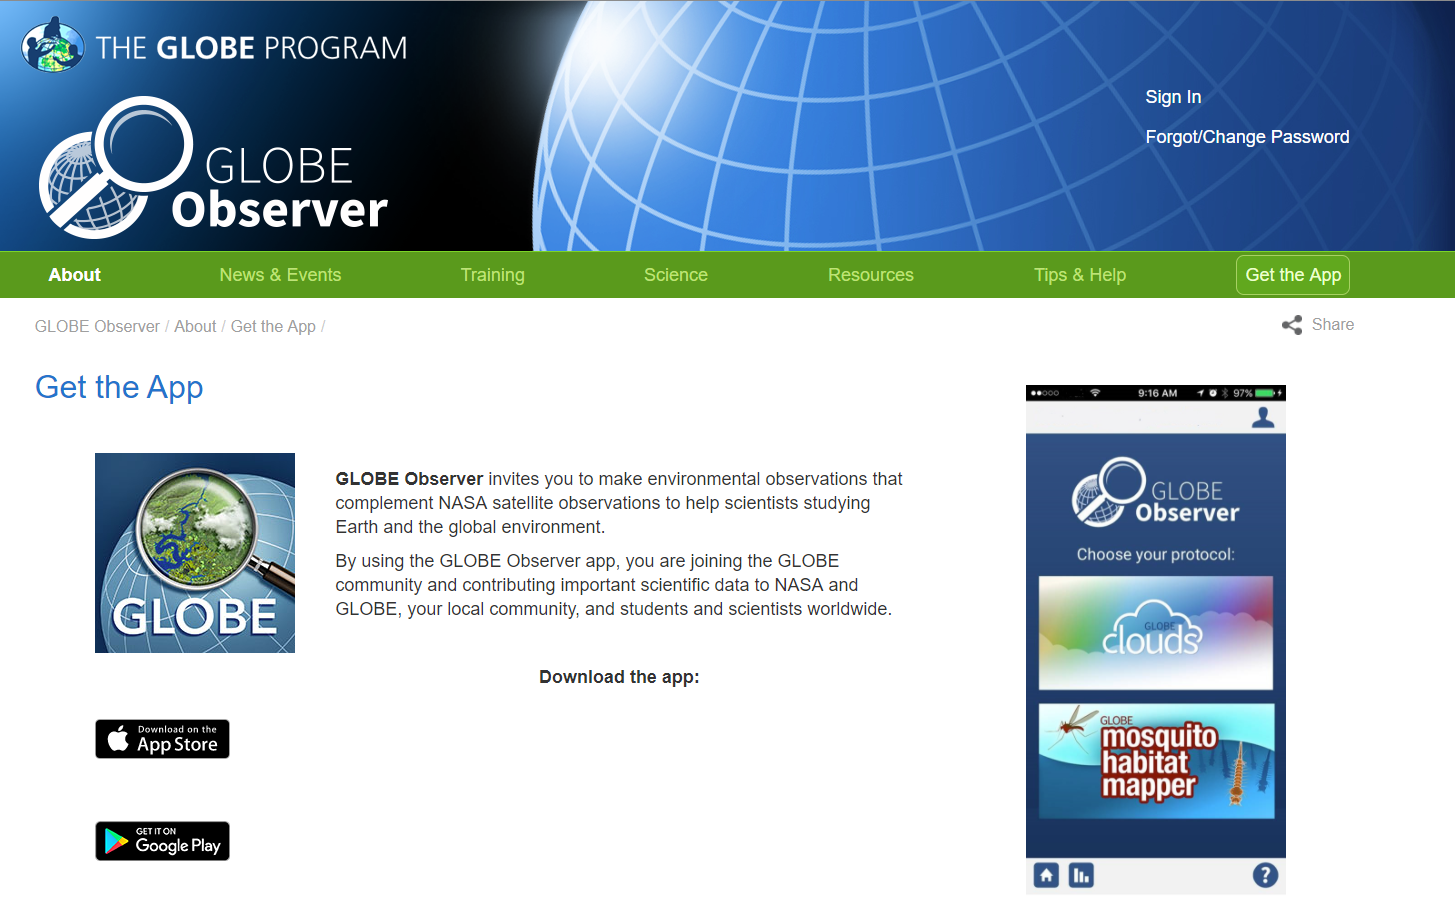Open the Training menu

tap(492, 275)
